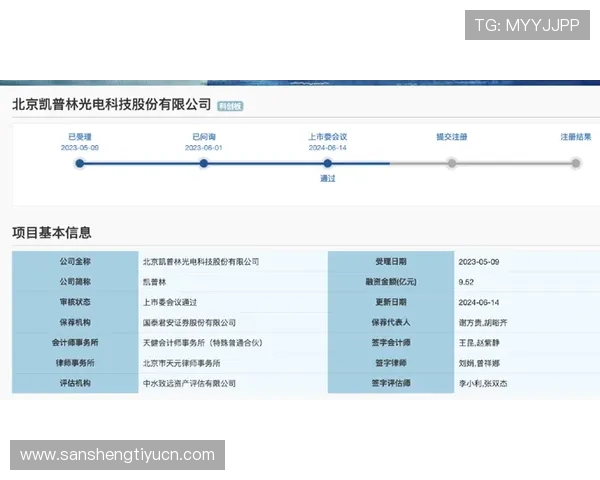Click the 保荐代表人 label cell
The image size is (600, 480).
tap(391, 322)
